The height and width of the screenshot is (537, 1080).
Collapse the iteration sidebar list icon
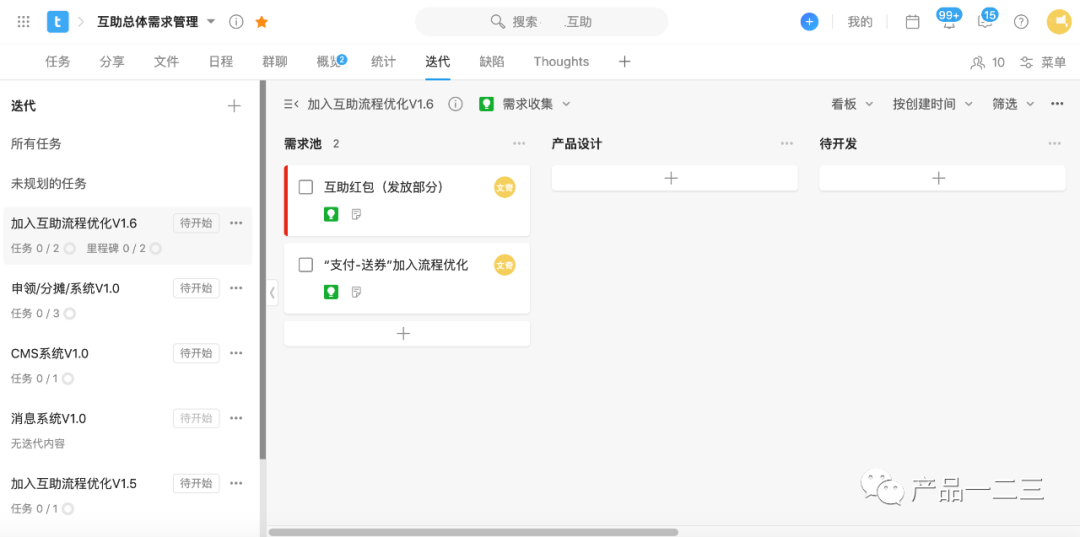(291, 104)
